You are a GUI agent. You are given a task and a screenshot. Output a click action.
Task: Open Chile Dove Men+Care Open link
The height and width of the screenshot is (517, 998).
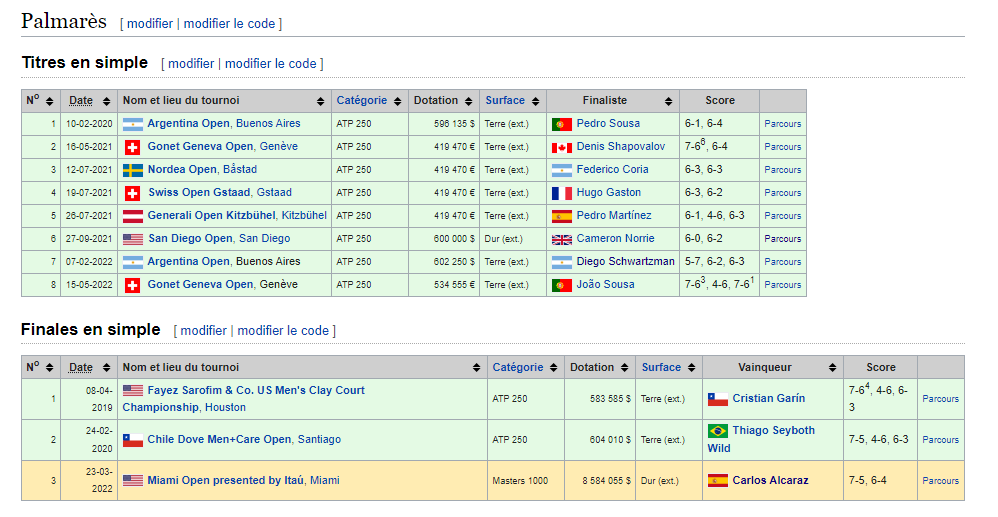click(219, 439)
